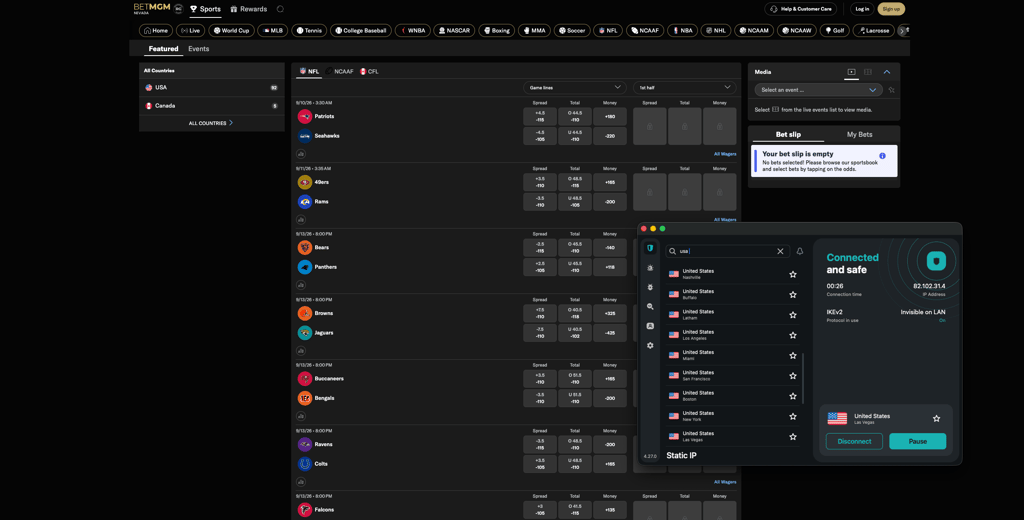Open the Alert icon in VPN sidebar
This screenshot has width=1024, height=520.
point(650,268)
